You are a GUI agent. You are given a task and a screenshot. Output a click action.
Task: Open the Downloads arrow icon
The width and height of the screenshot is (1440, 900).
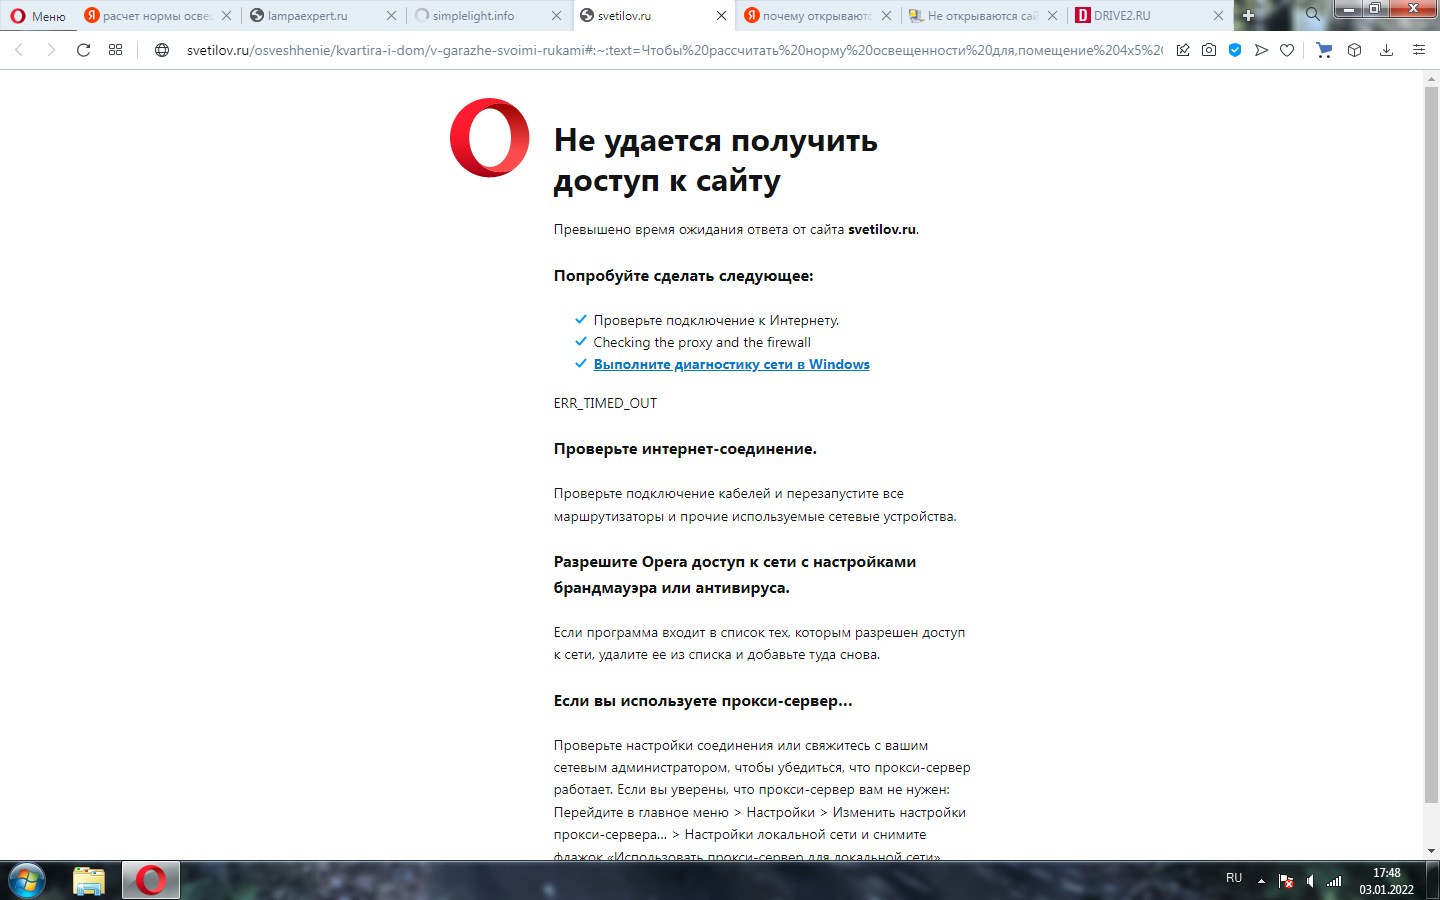(x=1386, y=50)
